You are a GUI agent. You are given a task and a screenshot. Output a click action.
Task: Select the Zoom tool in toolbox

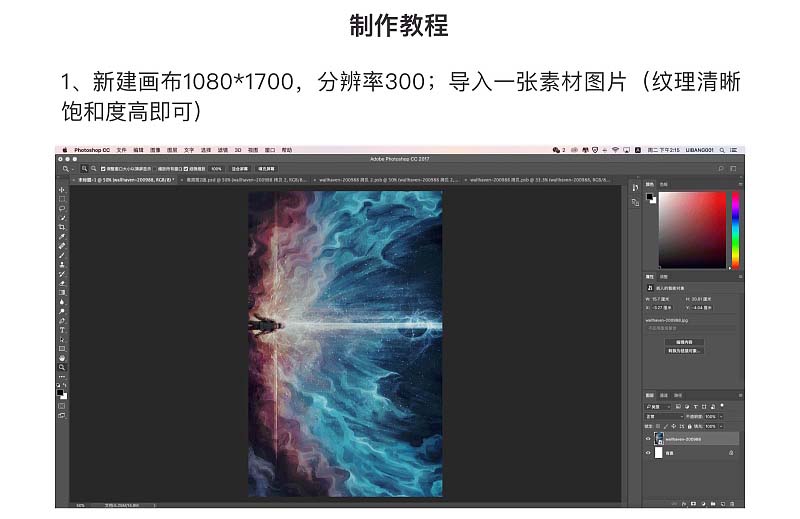pos(62,367)
